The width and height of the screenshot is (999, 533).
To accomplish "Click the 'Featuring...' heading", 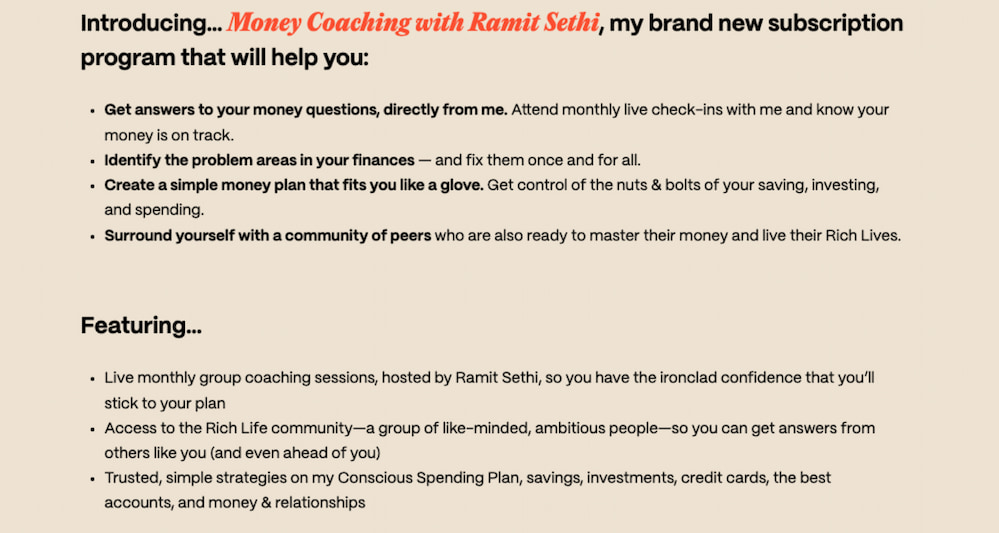I will [x=141, y=325].
